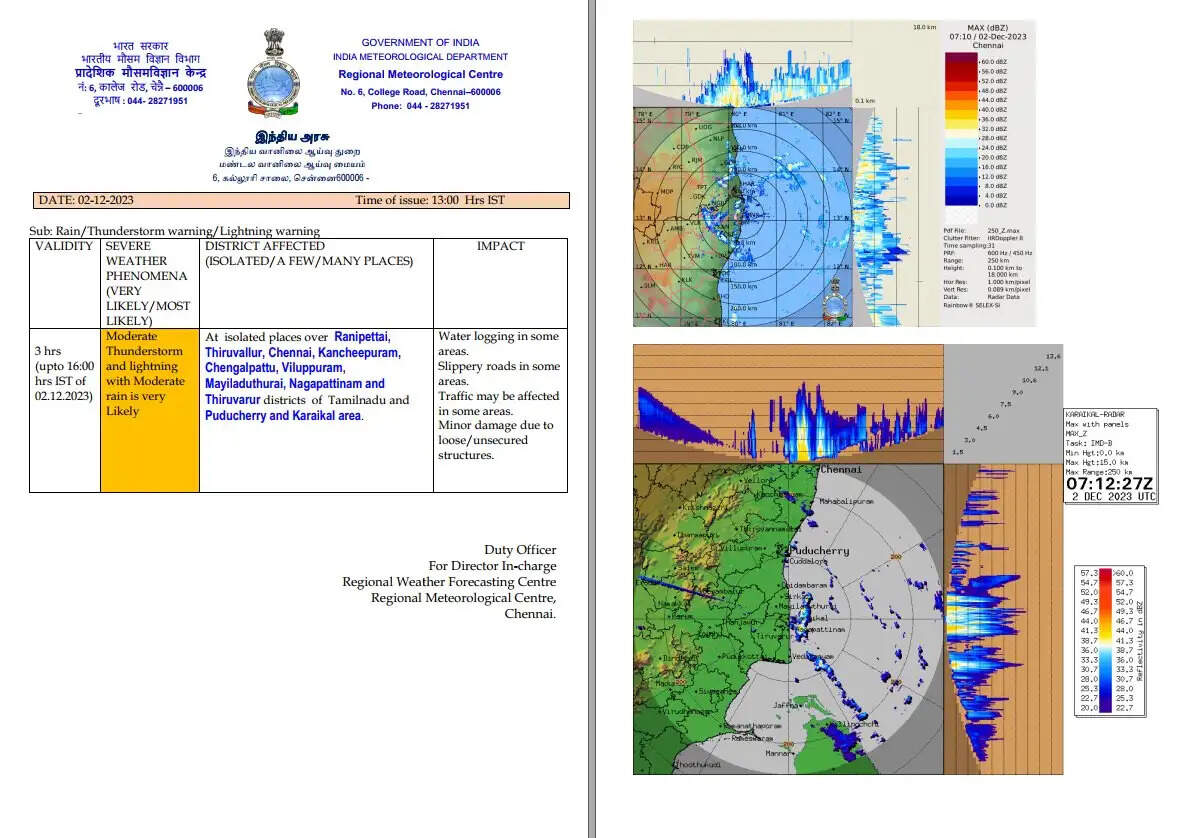Click the Chennai label on Karaikal radar map
1189x838 pixels.
pos(840,470)
